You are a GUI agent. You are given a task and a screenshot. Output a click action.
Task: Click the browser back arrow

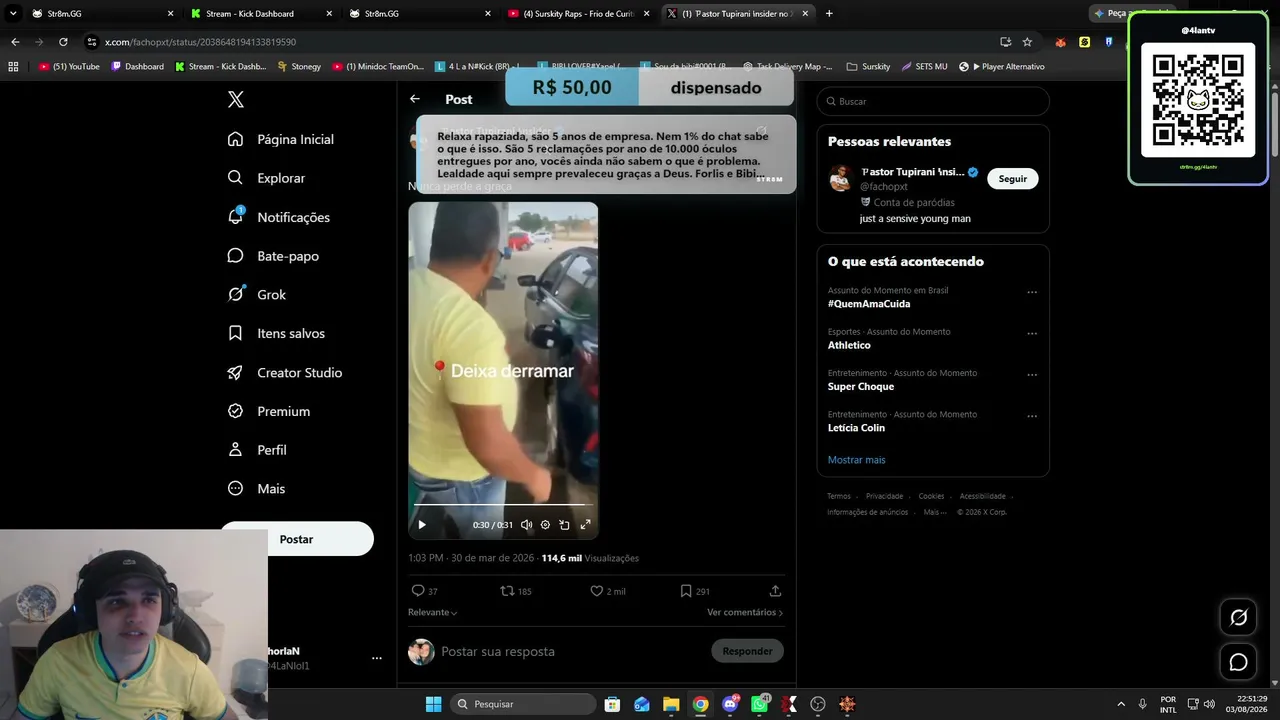(15, 42)
